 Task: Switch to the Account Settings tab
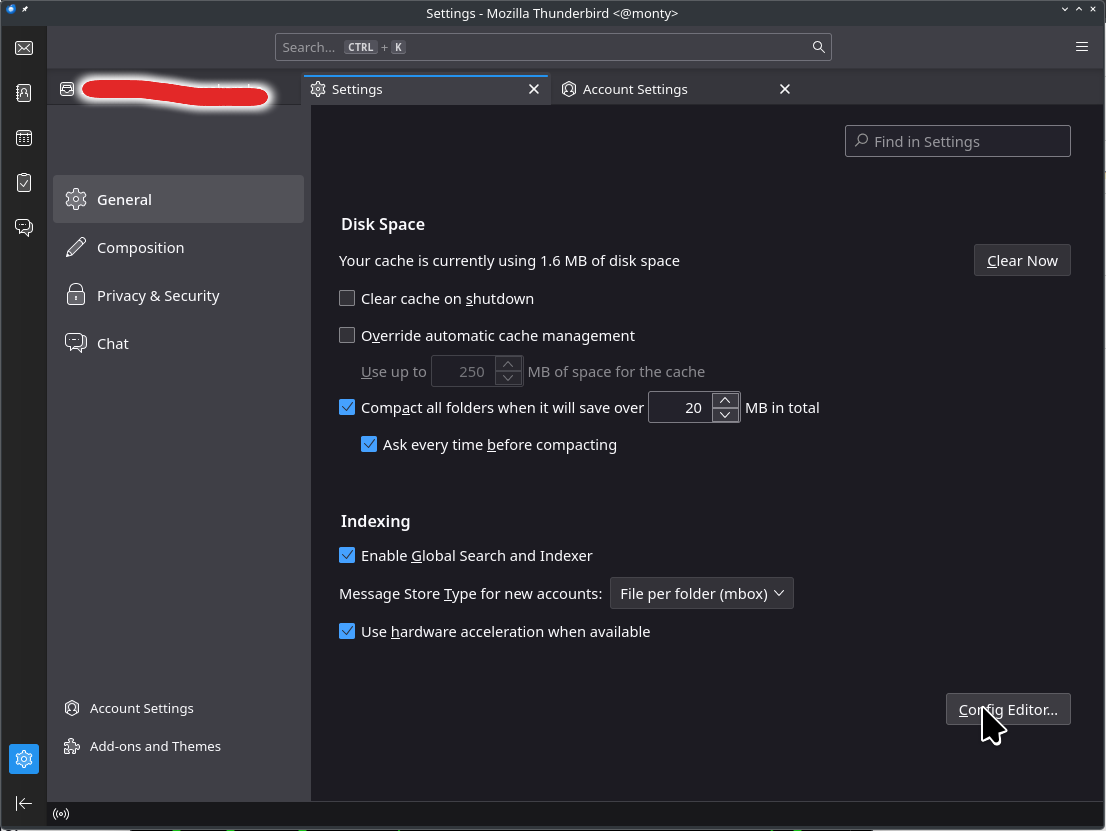[635, 89]
